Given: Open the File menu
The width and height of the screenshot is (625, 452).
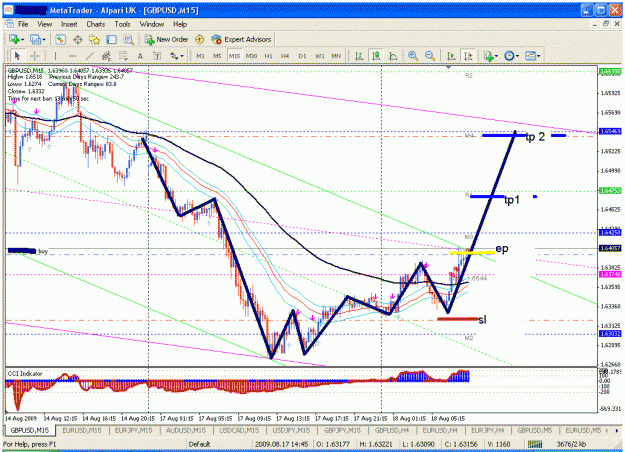Looking at the screenshot, I should [23, 24].
